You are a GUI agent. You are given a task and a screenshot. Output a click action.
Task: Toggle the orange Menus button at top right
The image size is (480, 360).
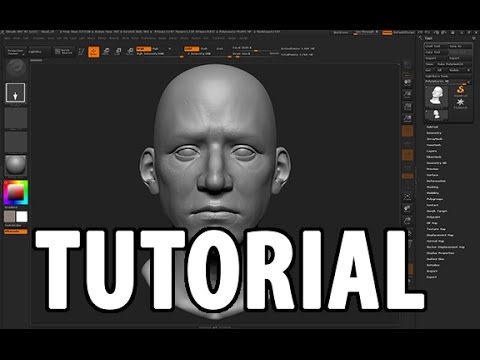387,32
